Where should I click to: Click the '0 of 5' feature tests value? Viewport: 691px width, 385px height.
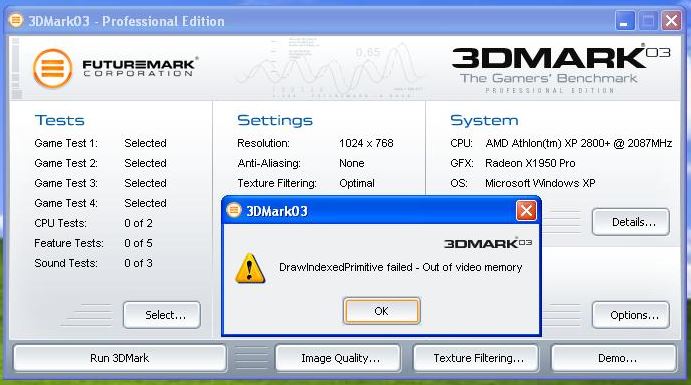click(138, 243)
